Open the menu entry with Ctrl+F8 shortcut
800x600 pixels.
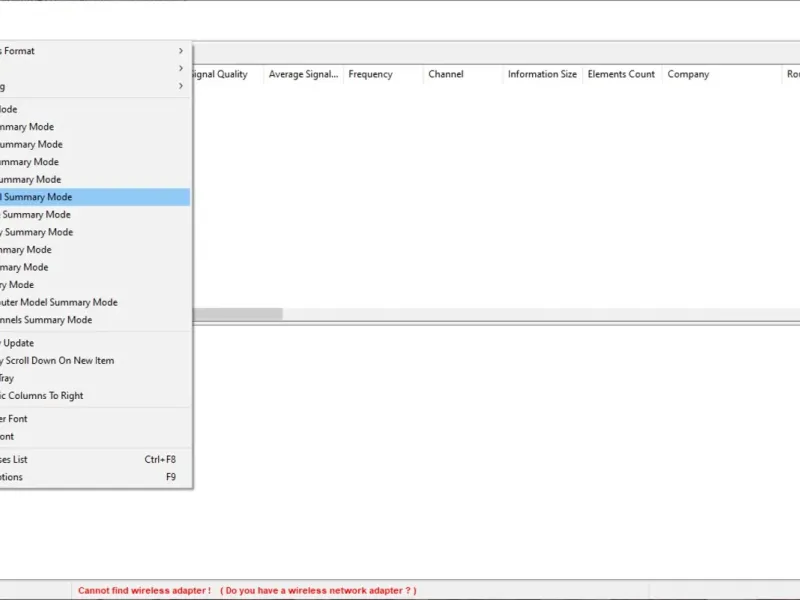(x=95, y=459)
